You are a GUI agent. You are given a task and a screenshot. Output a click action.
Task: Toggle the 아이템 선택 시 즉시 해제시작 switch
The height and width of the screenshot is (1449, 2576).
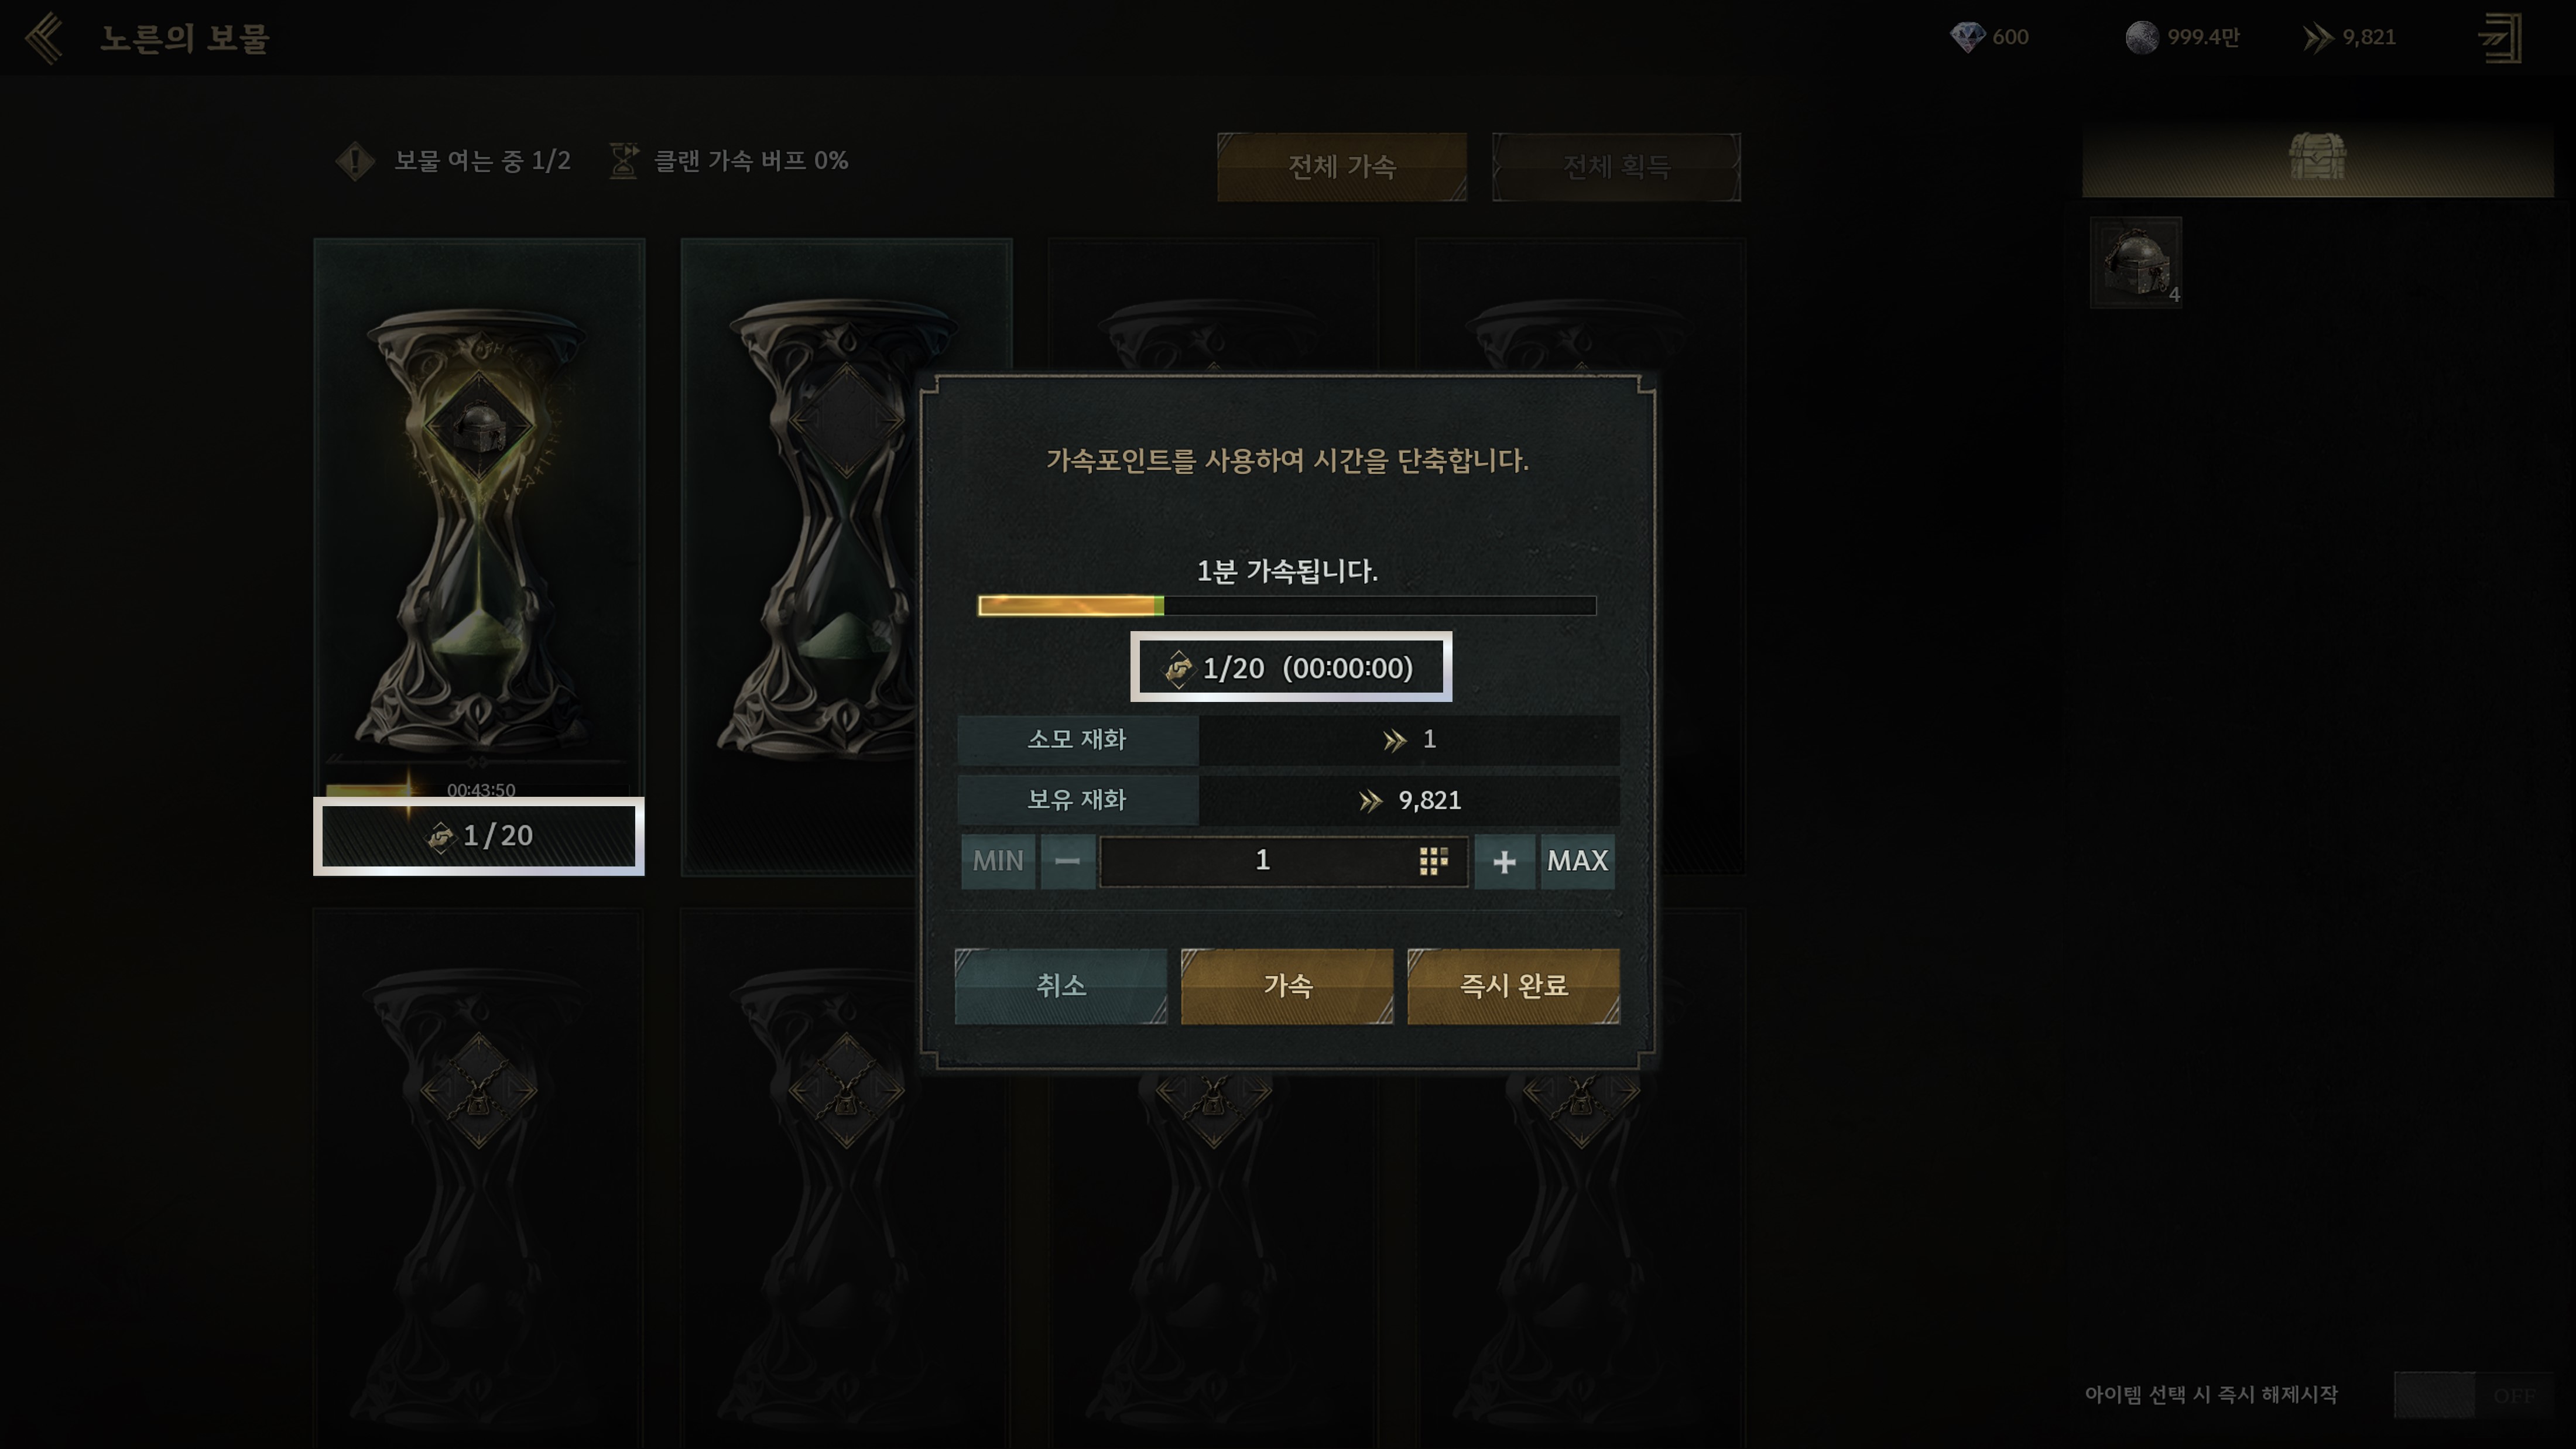coord(2473,1394)
